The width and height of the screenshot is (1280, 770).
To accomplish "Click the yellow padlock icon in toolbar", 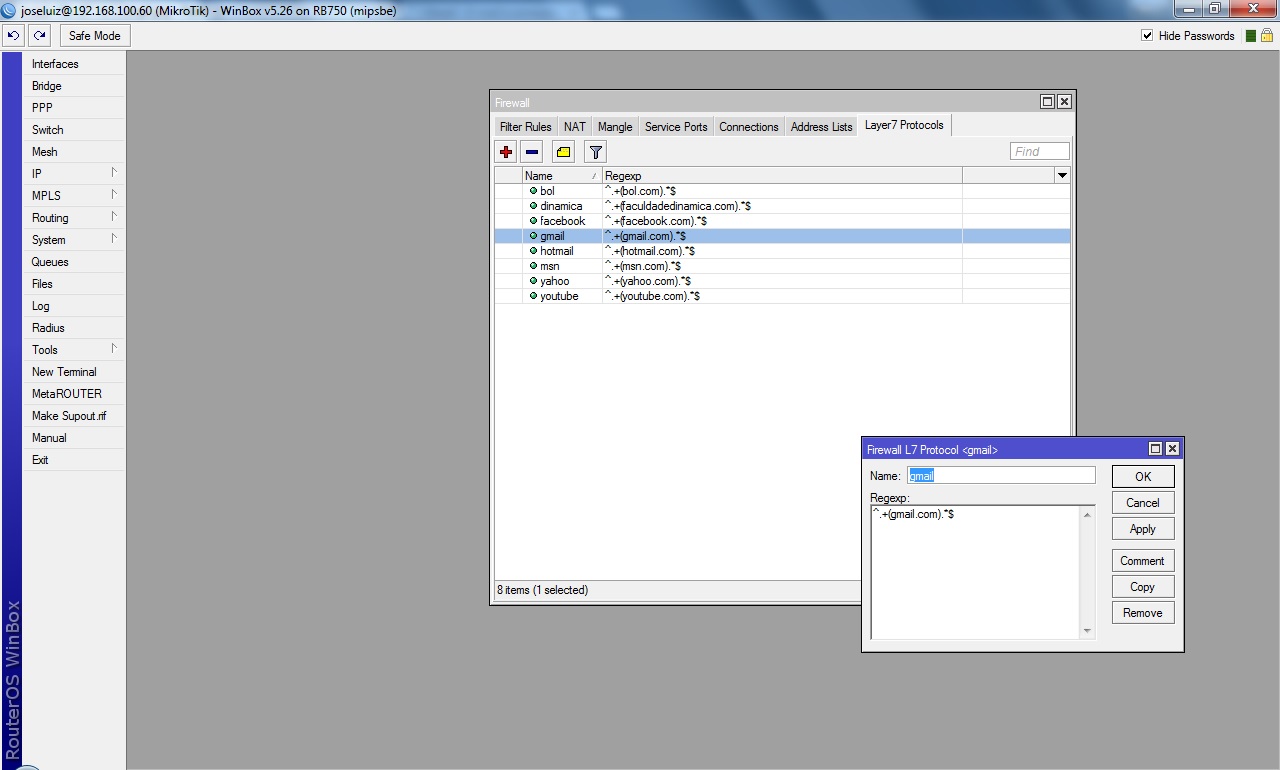I will 1266,36.
